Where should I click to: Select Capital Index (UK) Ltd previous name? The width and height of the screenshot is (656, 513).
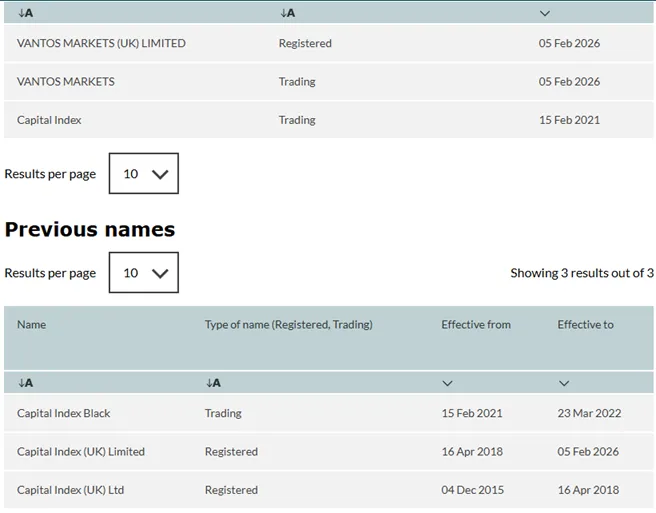pos(70,490)
